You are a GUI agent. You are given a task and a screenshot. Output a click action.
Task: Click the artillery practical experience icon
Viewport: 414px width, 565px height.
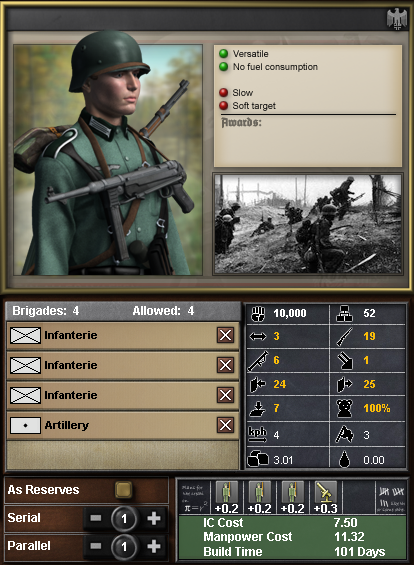(326, 492)
